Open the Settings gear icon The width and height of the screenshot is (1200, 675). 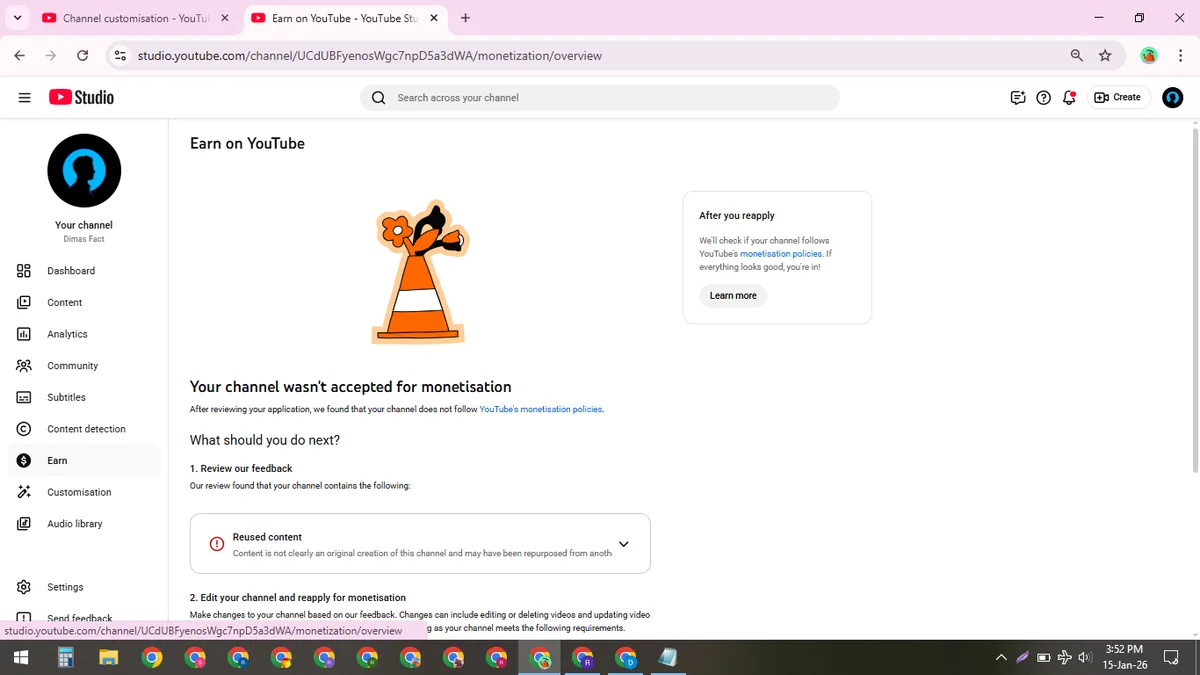pyautogui.click(x=24, y=587)
